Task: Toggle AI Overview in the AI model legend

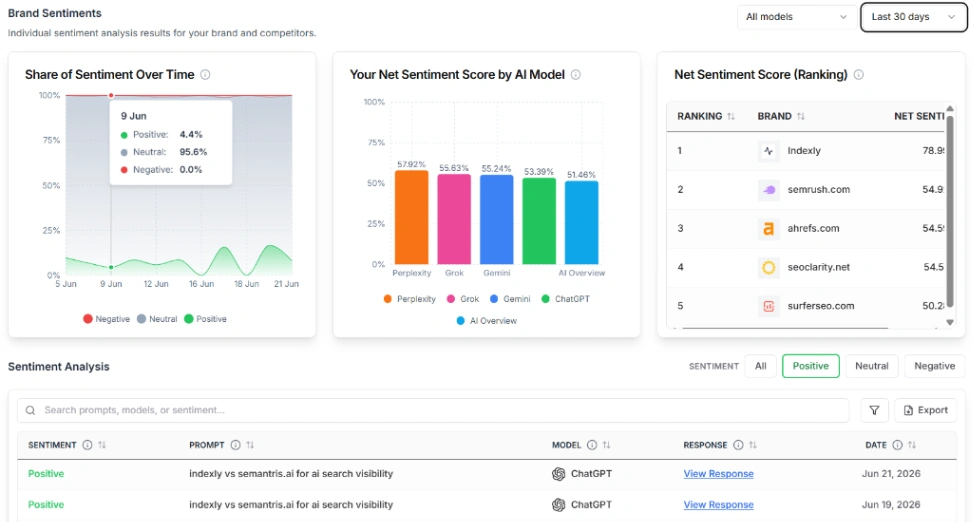Action: (487, 321)
